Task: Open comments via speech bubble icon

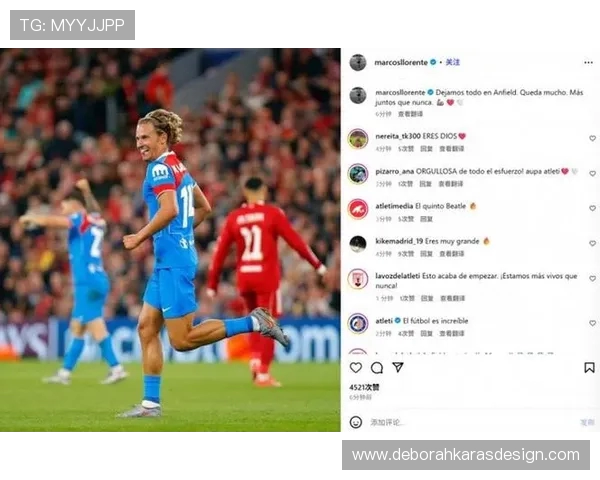Action: click(x=377, y=367)
